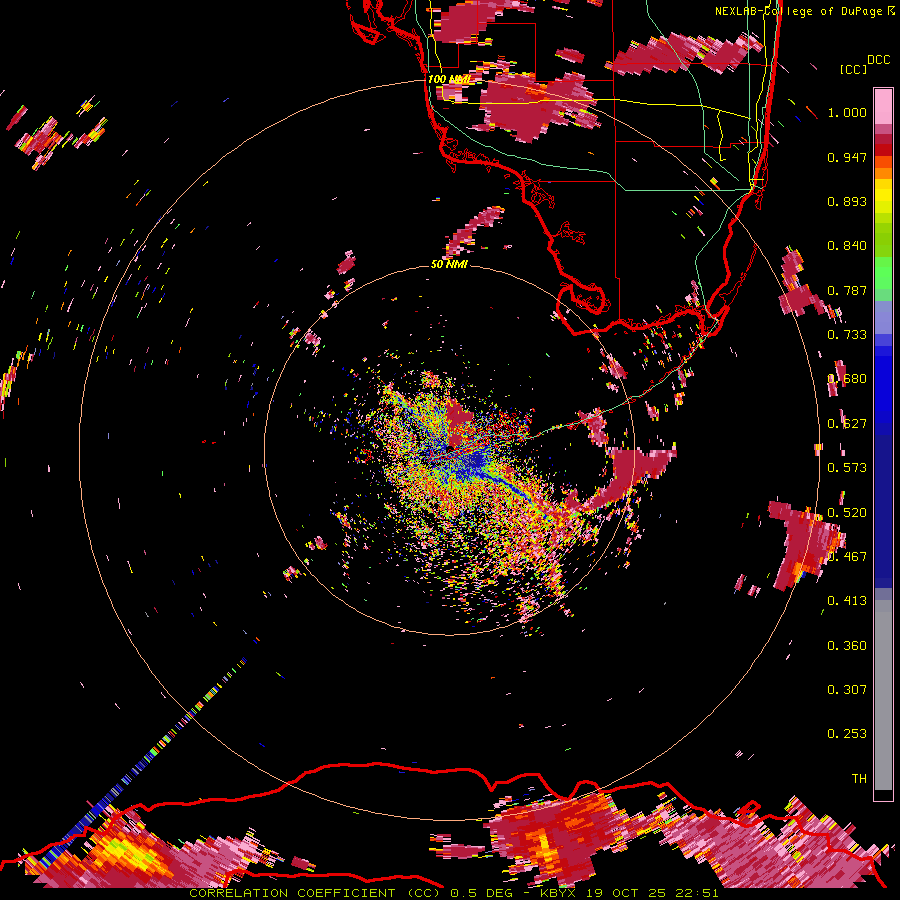Select the 0.360 scale value

[x=847, y=646]
